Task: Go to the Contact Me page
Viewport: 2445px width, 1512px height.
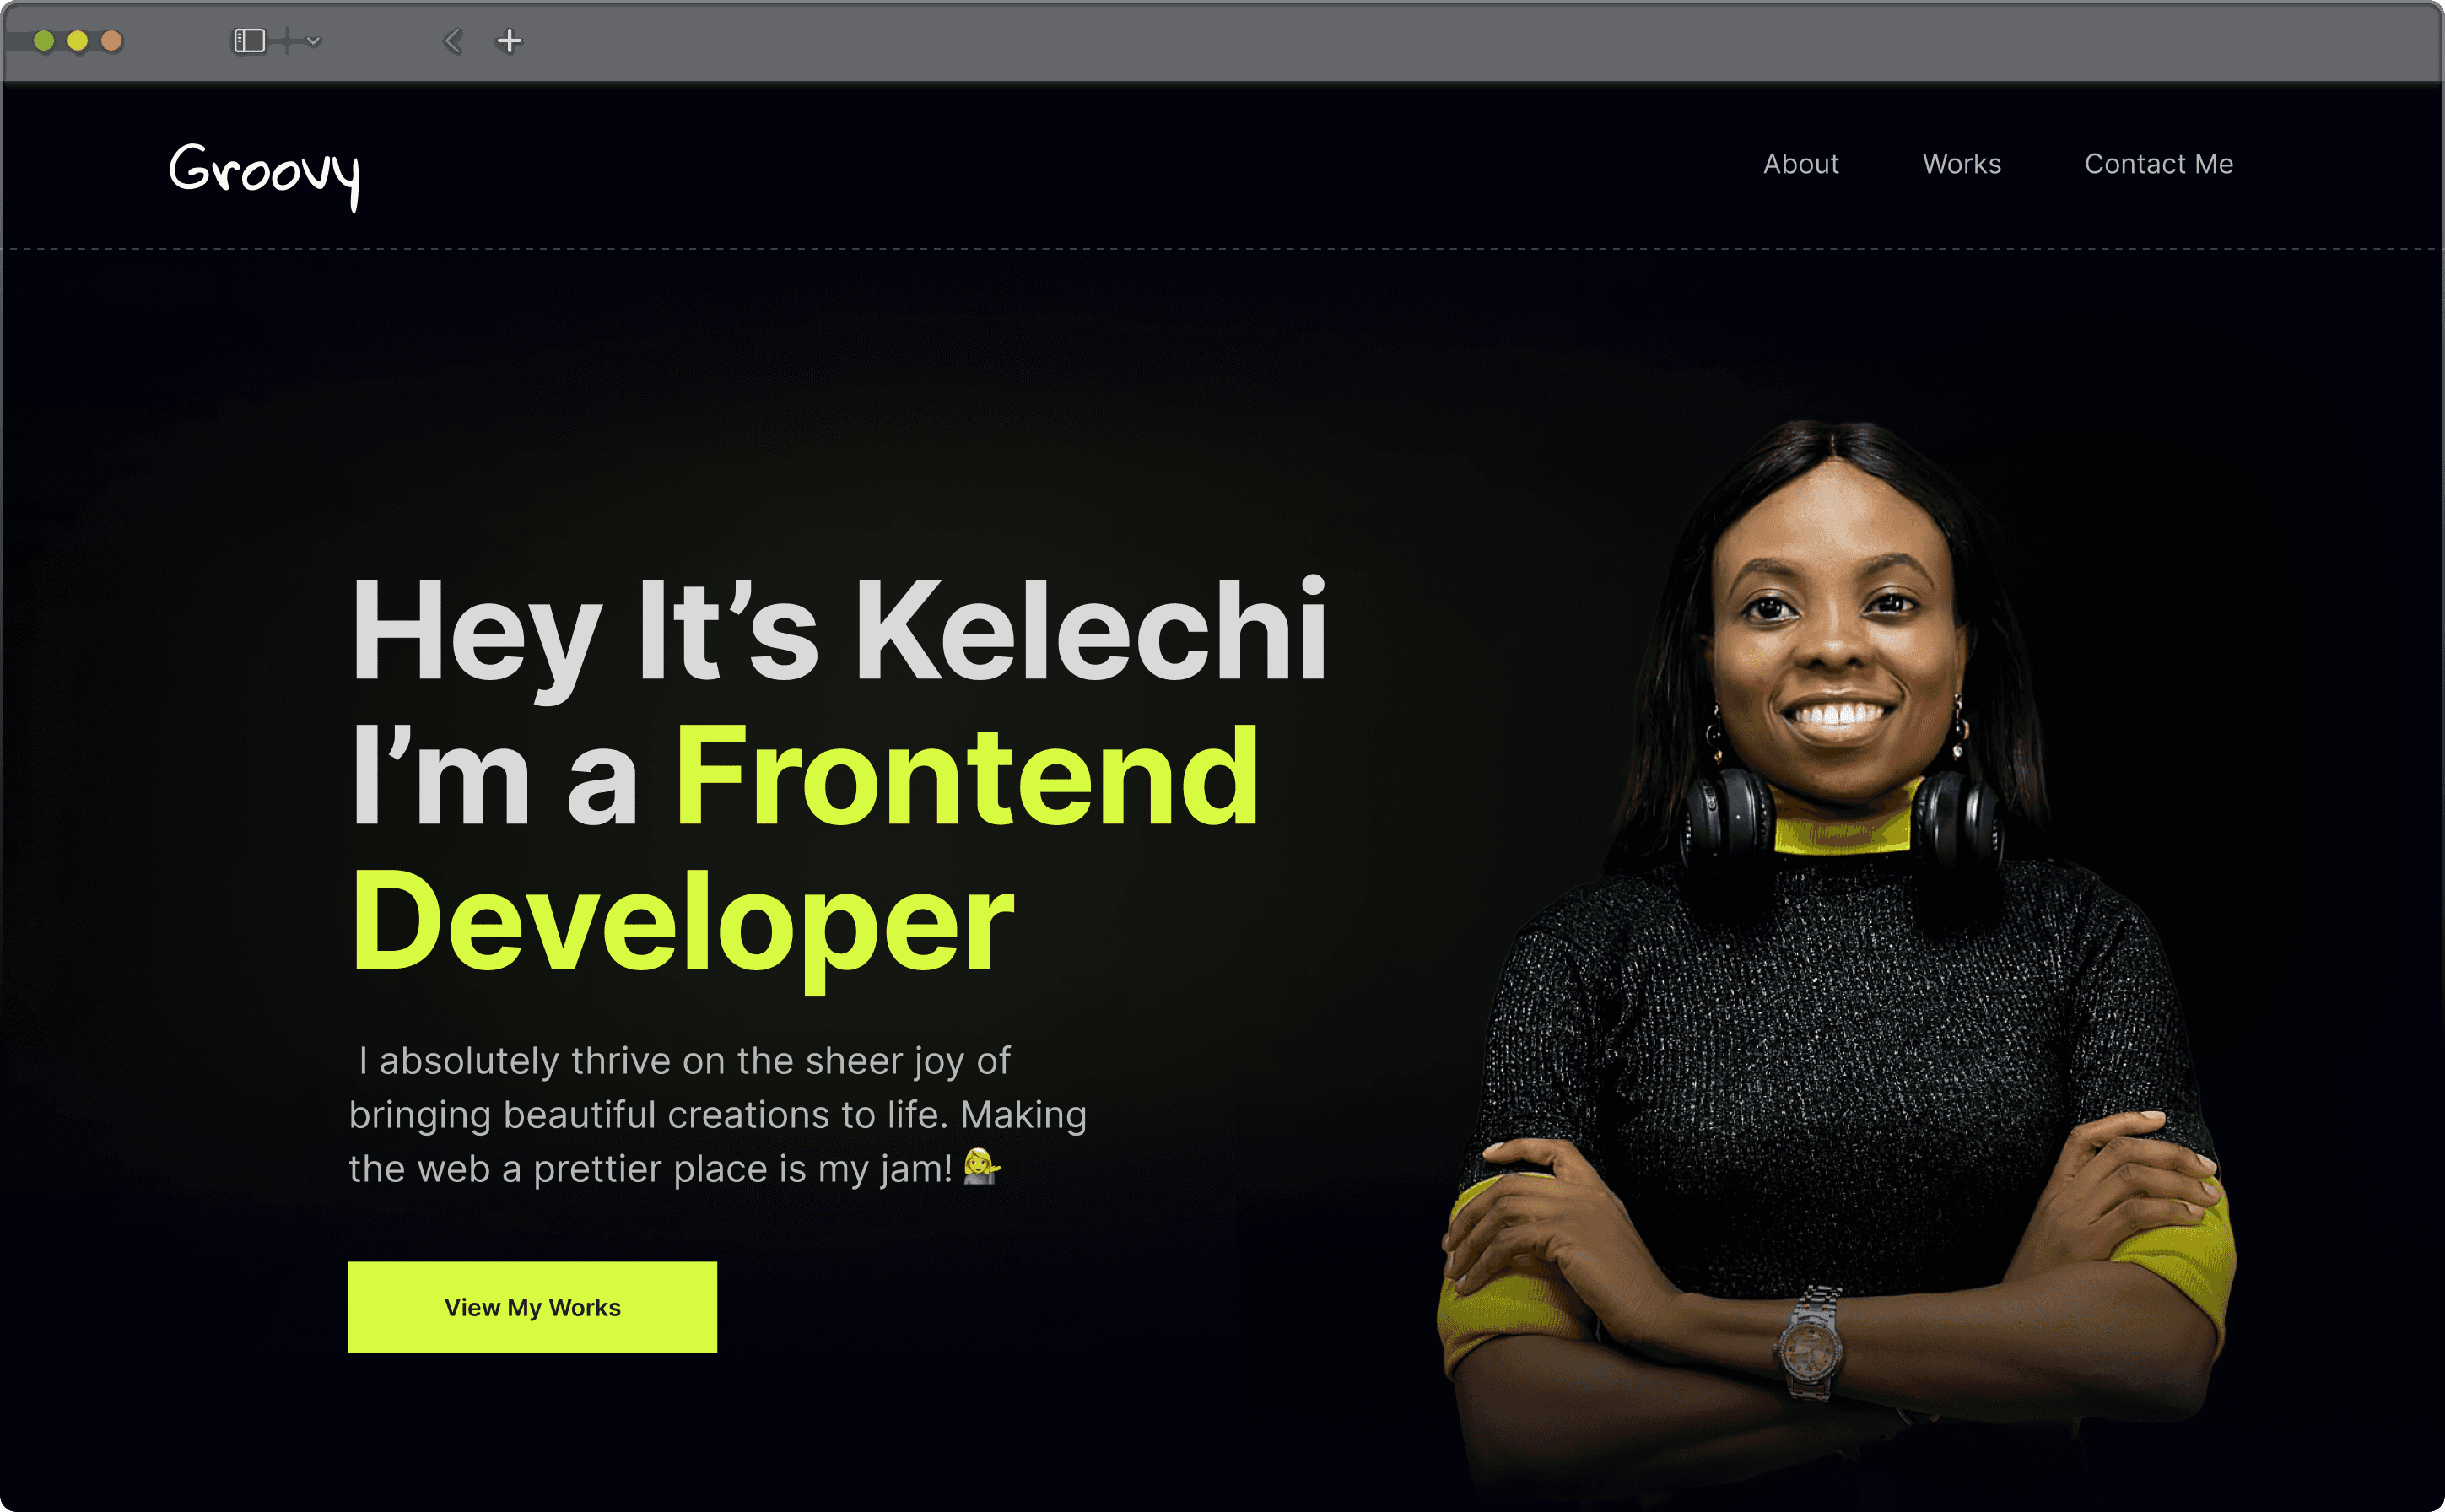Action: click(2158, 164)
